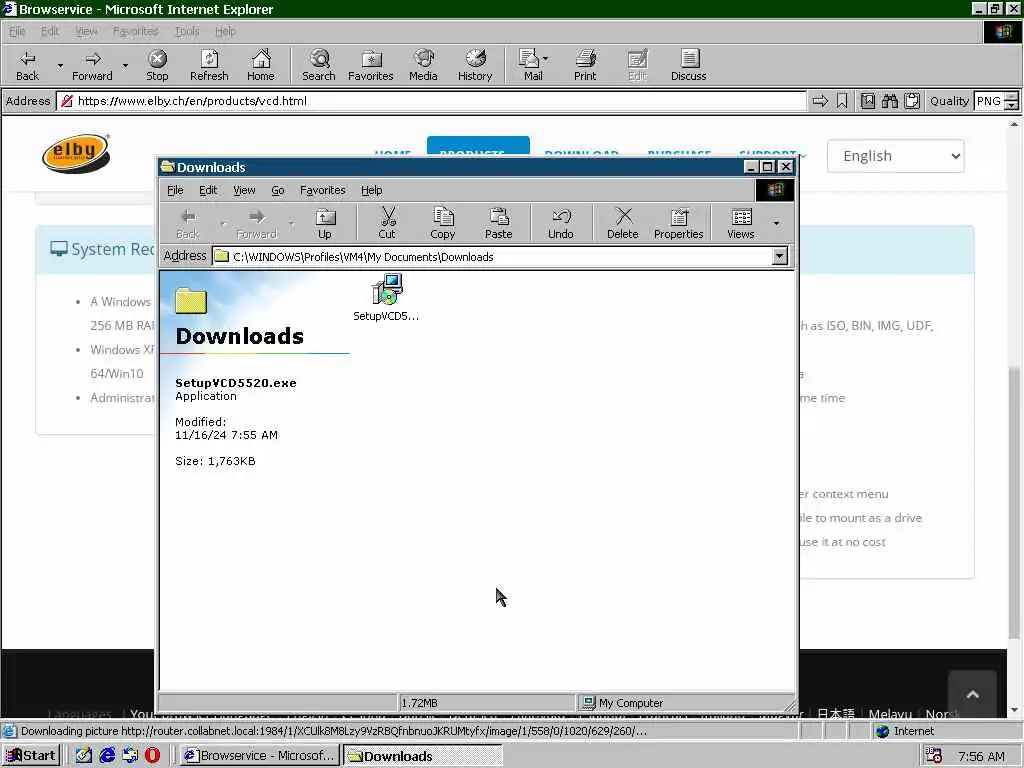Click Paste in Downloads toolbar
Image resolution: width=1024 pixels, height=768 pixels.
(x=498, y=223)
